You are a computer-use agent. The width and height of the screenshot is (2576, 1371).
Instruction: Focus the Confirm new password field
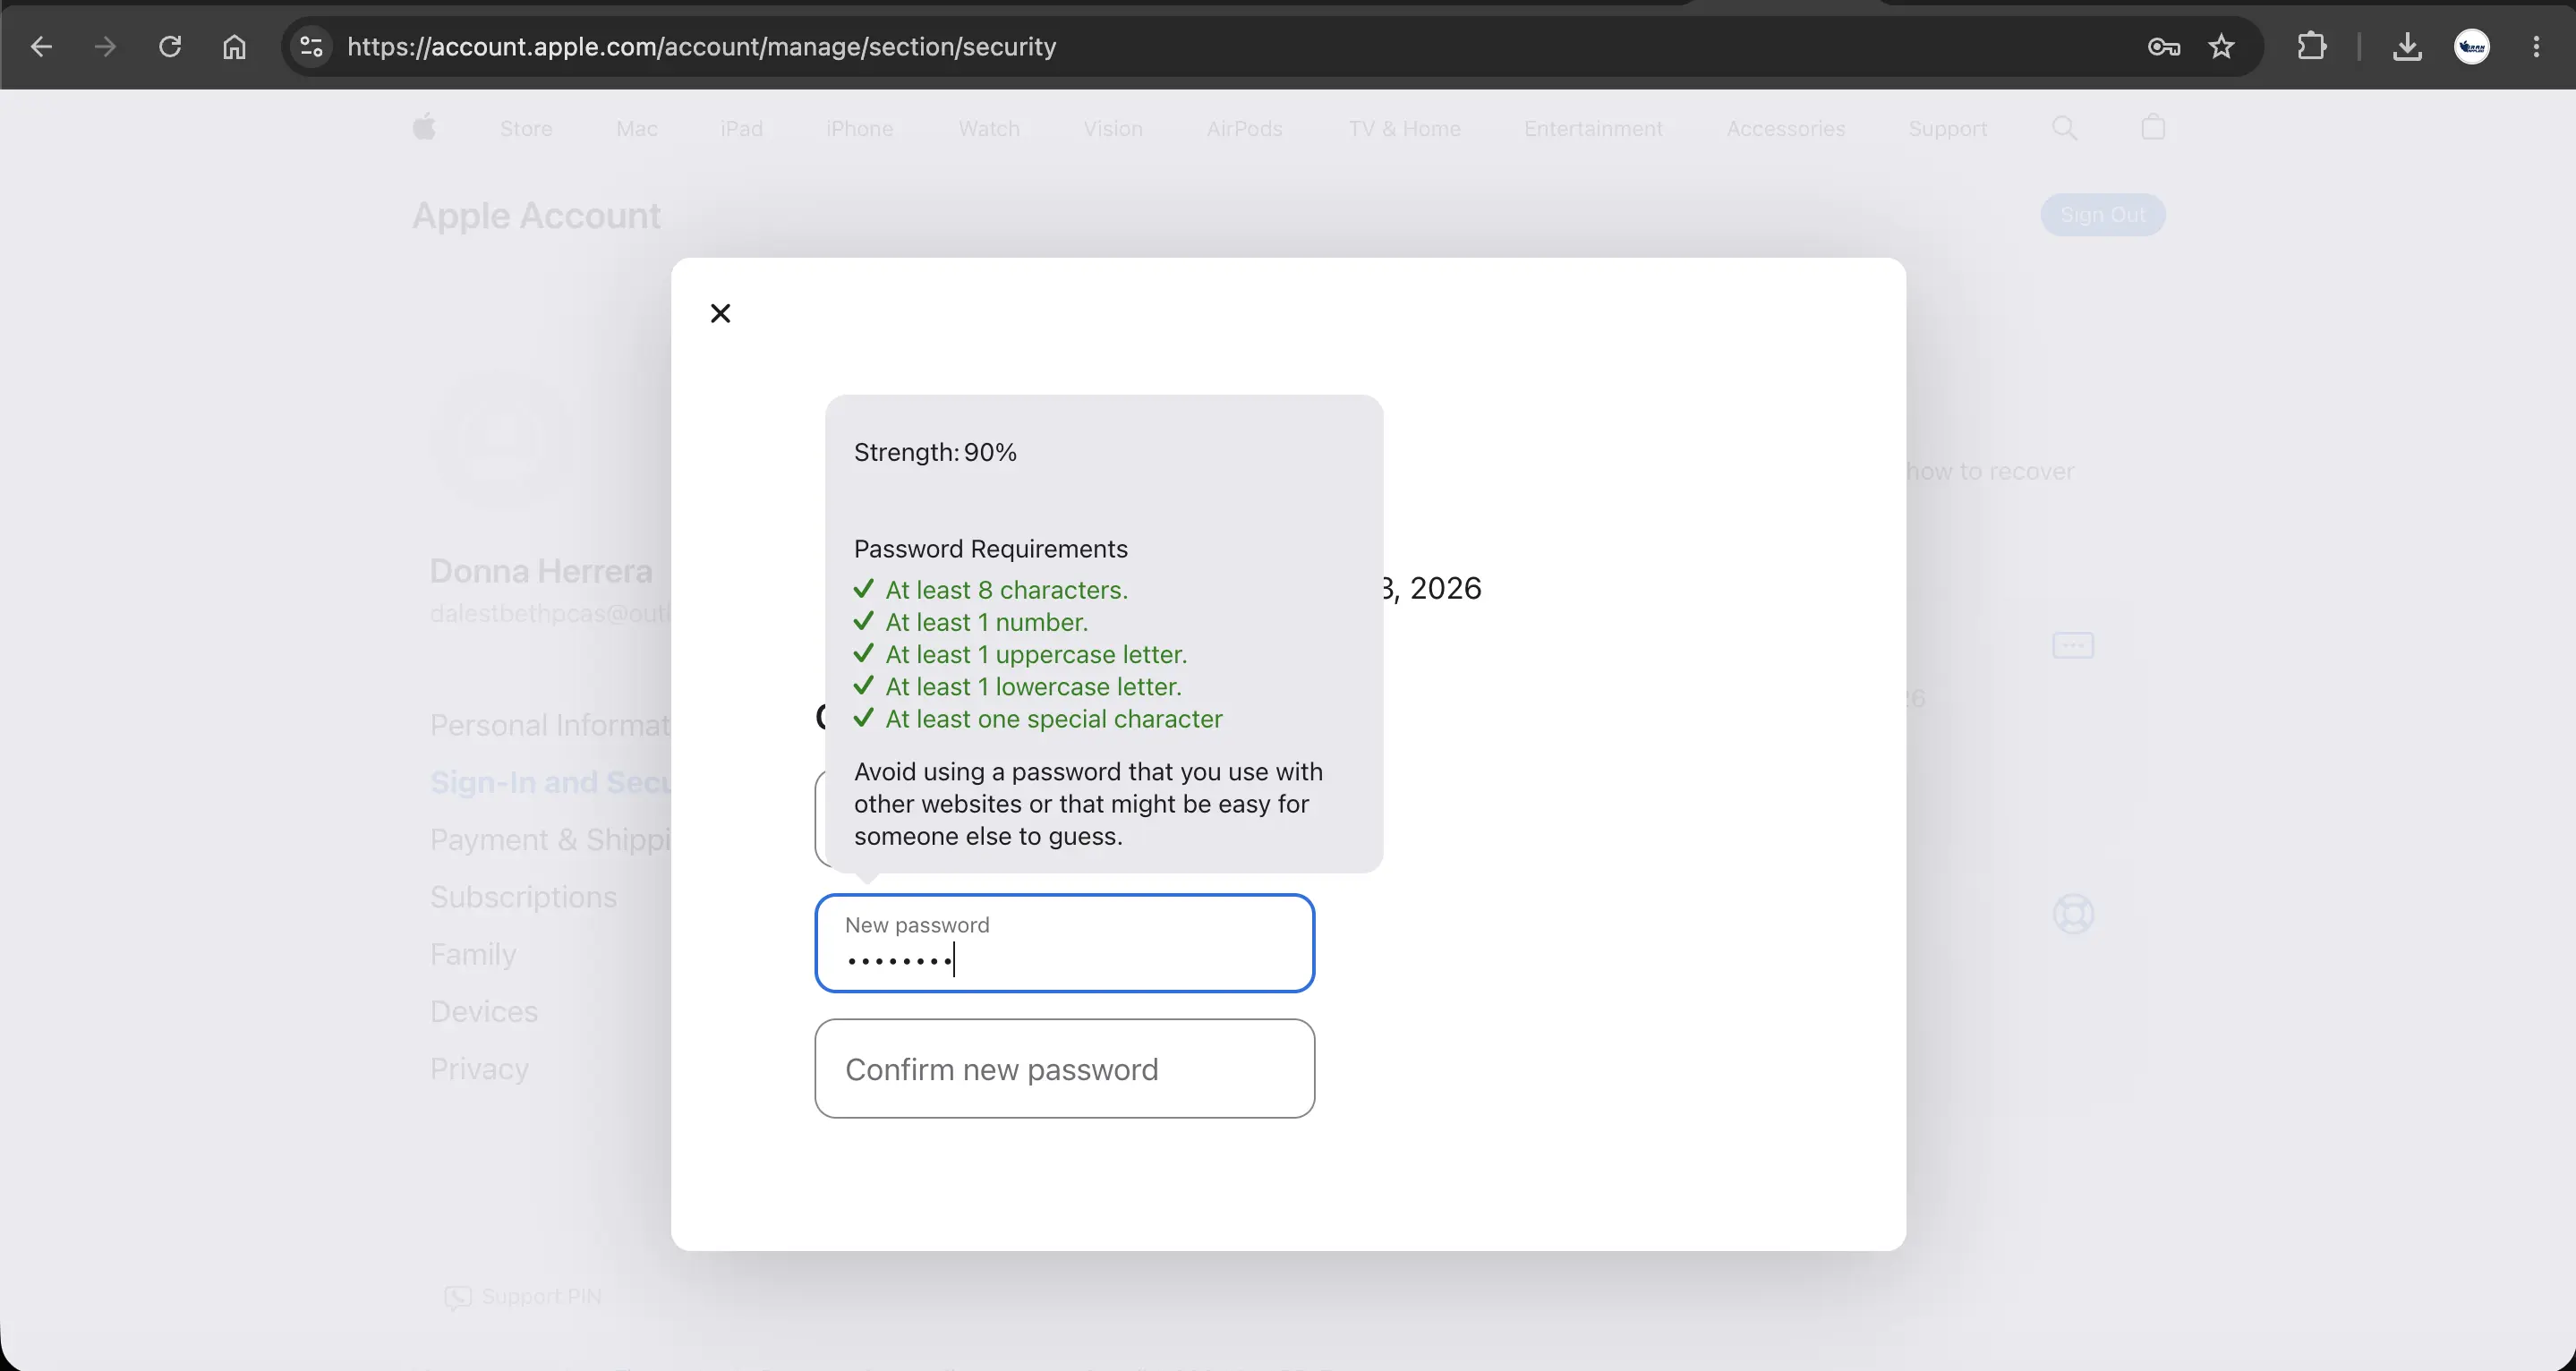tap(1064, 1068)
